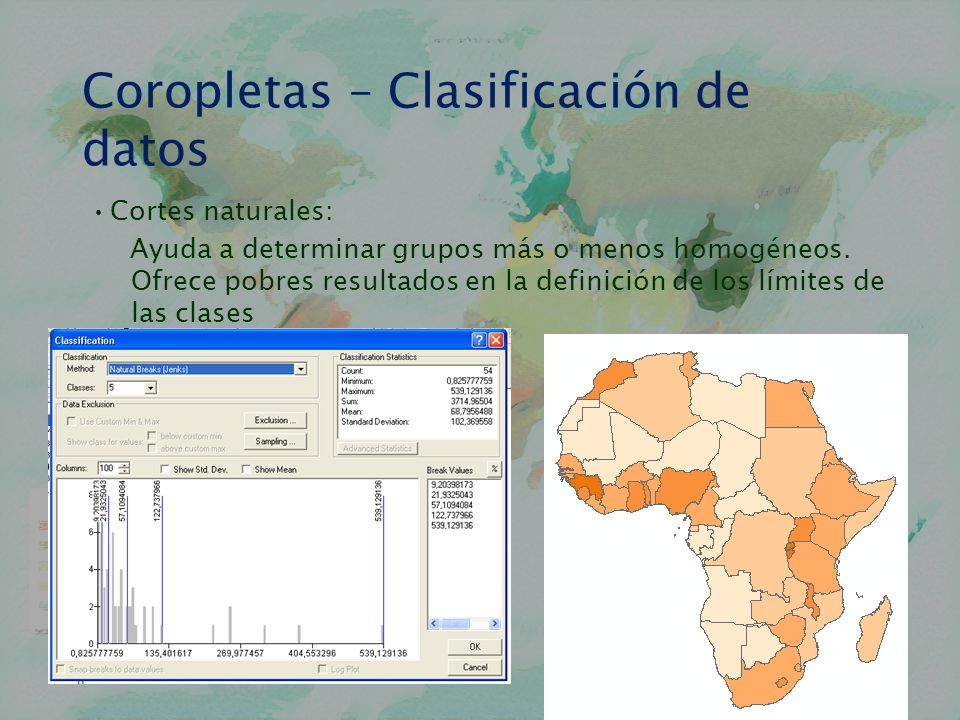Click the Advanced Statistics button

[x=377, y=448]
